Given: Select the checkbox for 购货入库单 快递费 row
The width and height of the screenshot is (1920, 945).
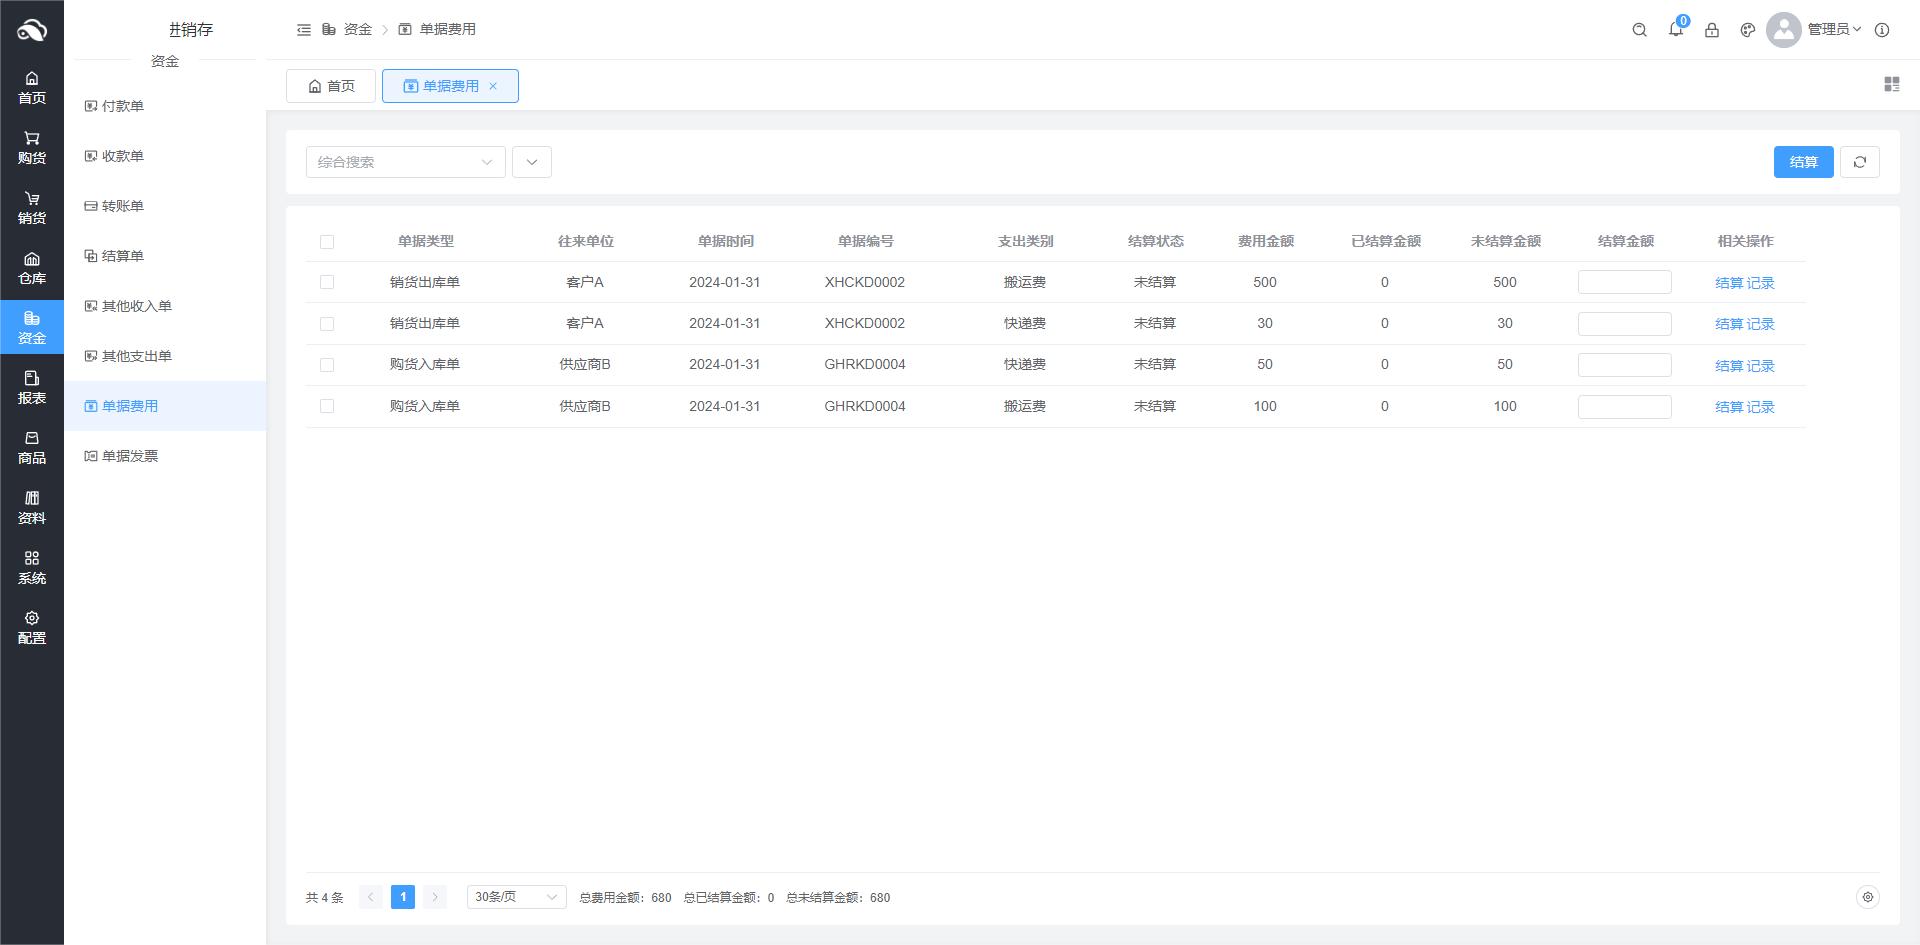Looking at the screenshot, I should (327, 365).
